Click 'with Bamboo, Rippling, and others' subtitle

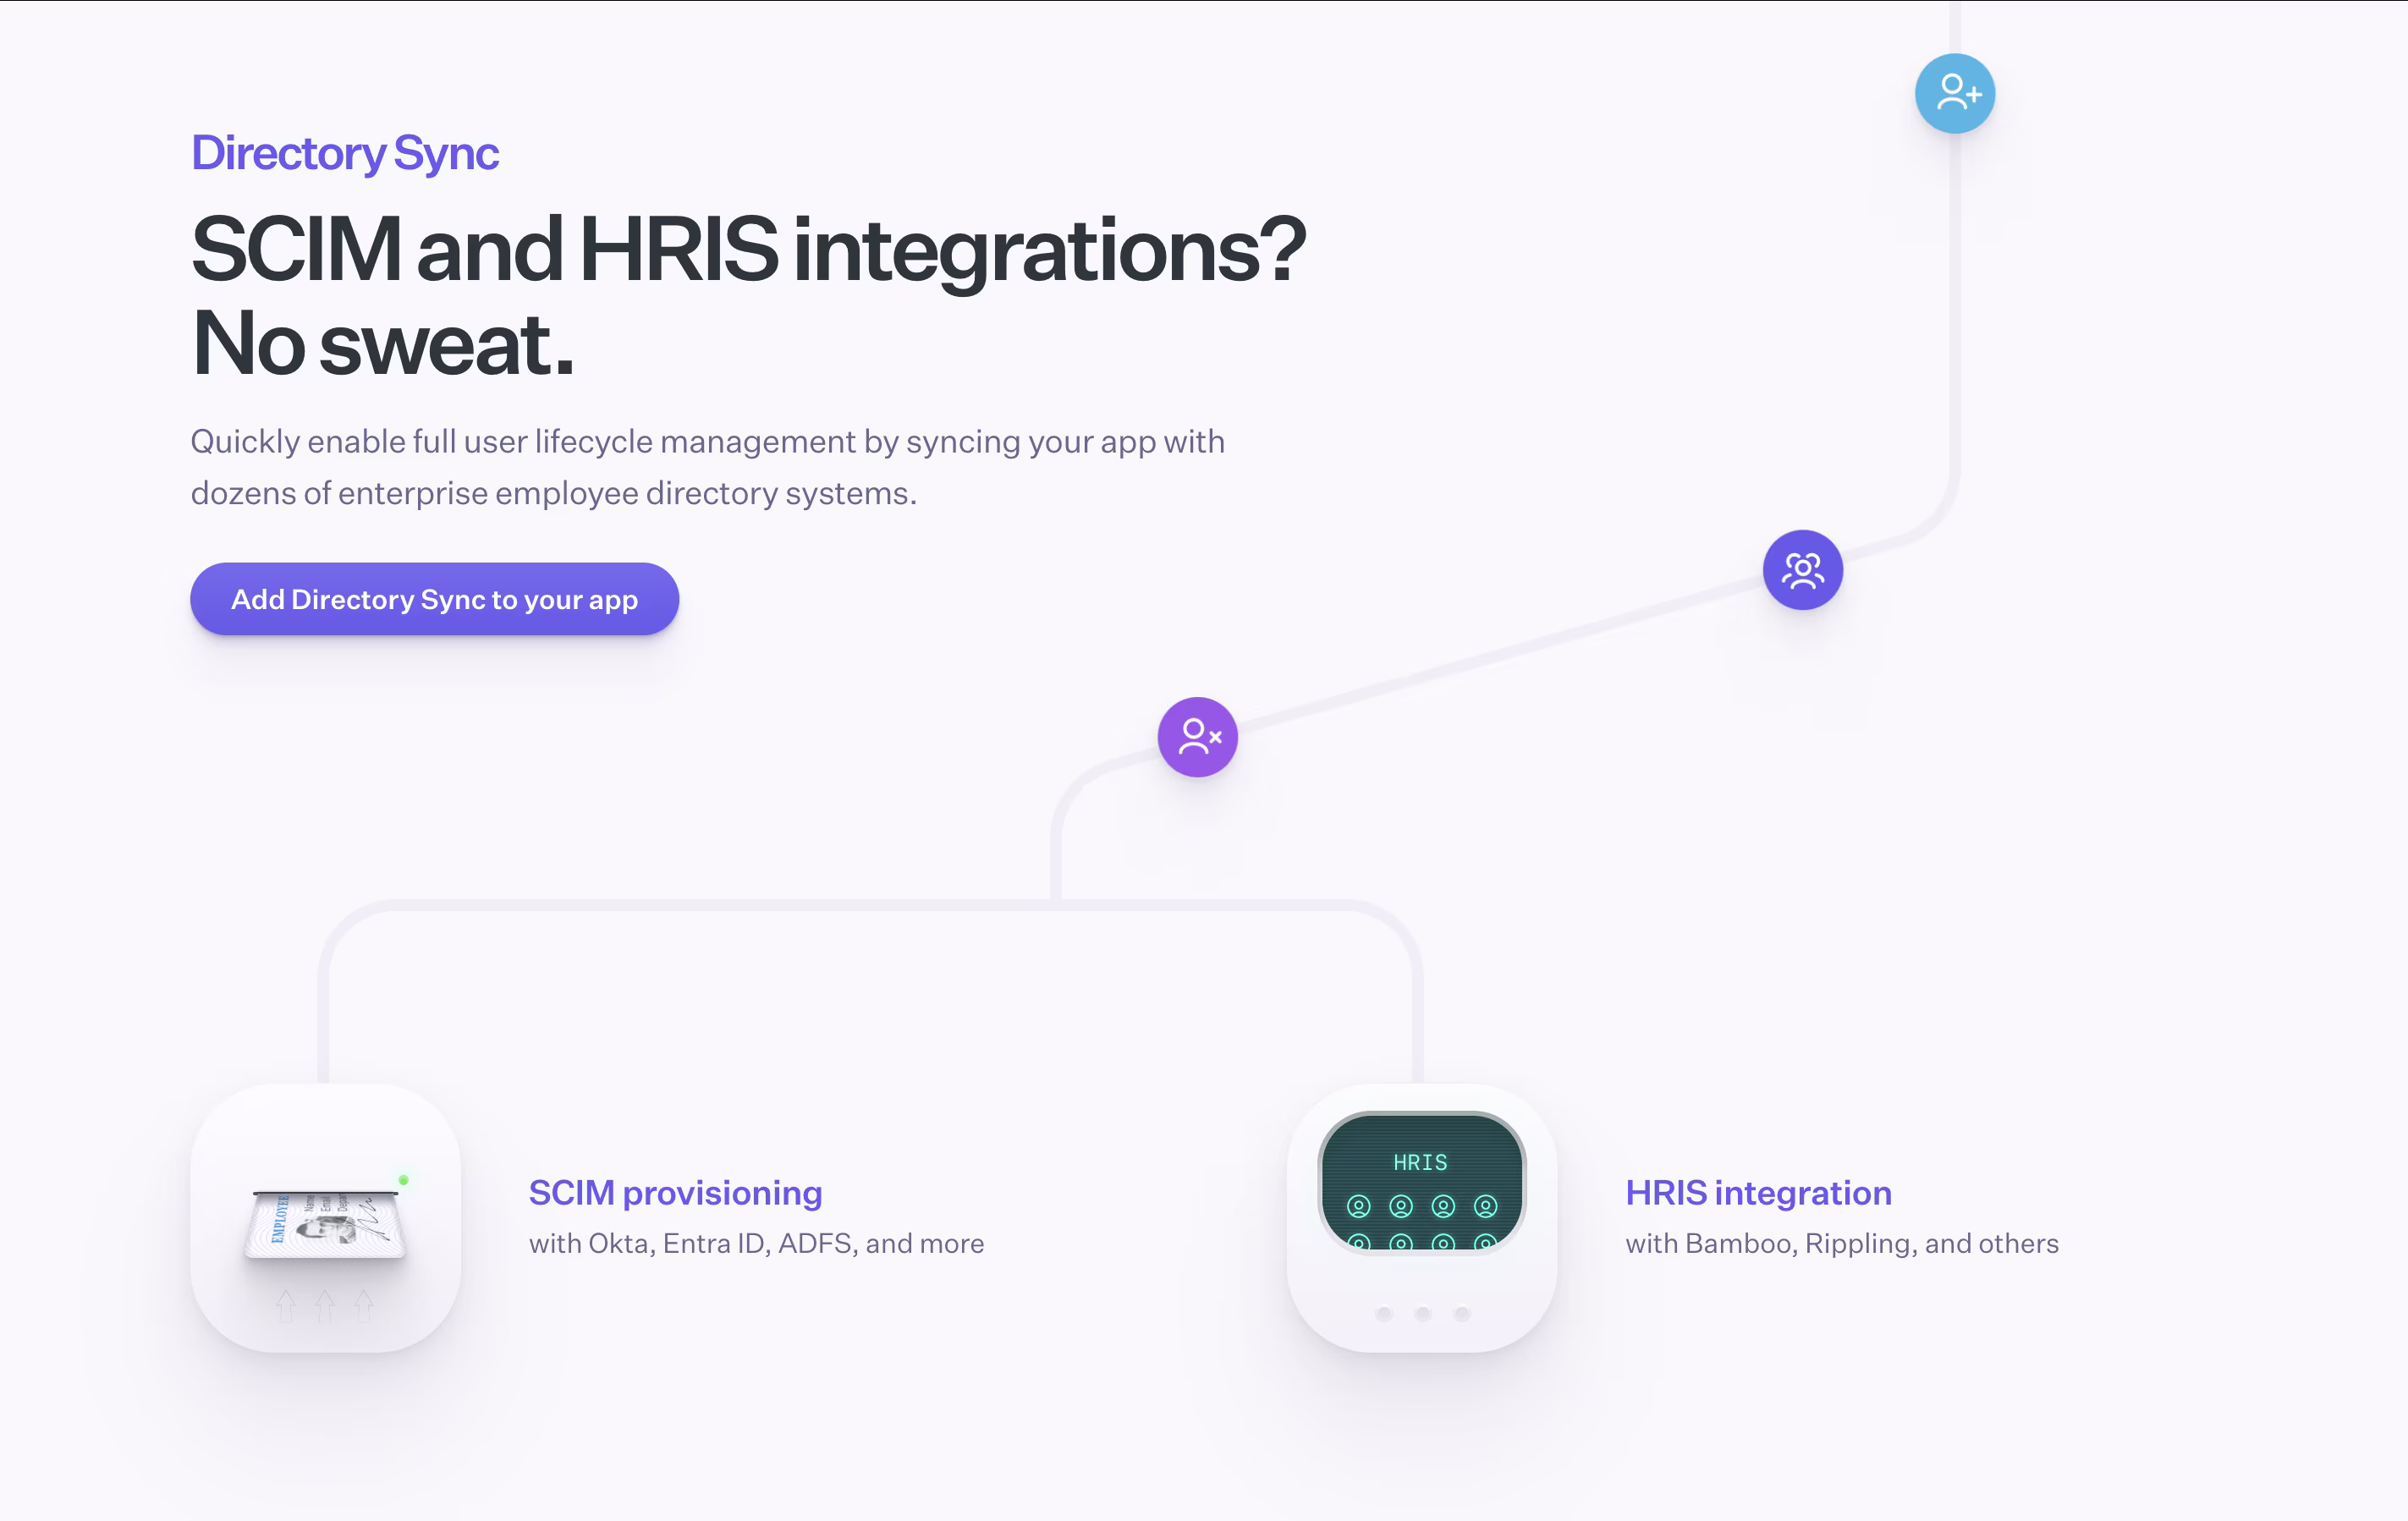[x=1841, y=1243]
